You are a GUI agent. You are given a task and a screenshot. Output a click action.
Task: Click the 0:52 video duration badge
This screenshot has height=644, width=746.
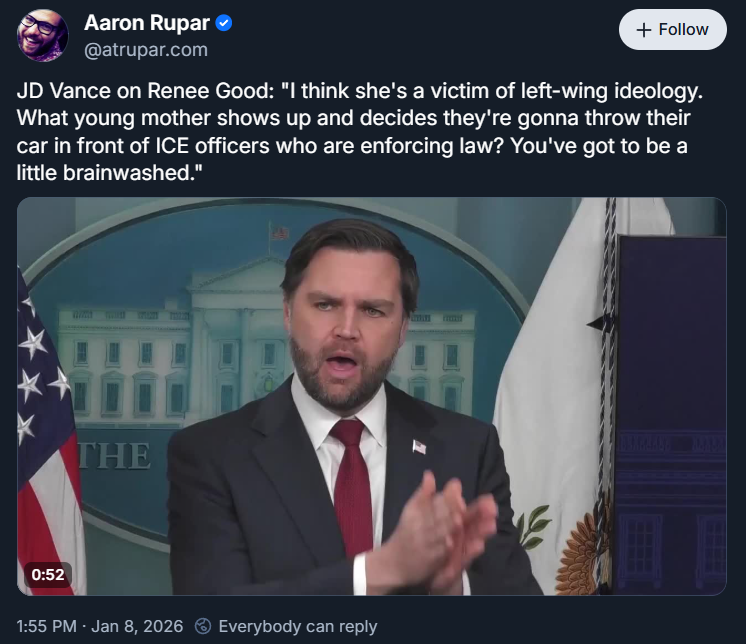[48, 574]
